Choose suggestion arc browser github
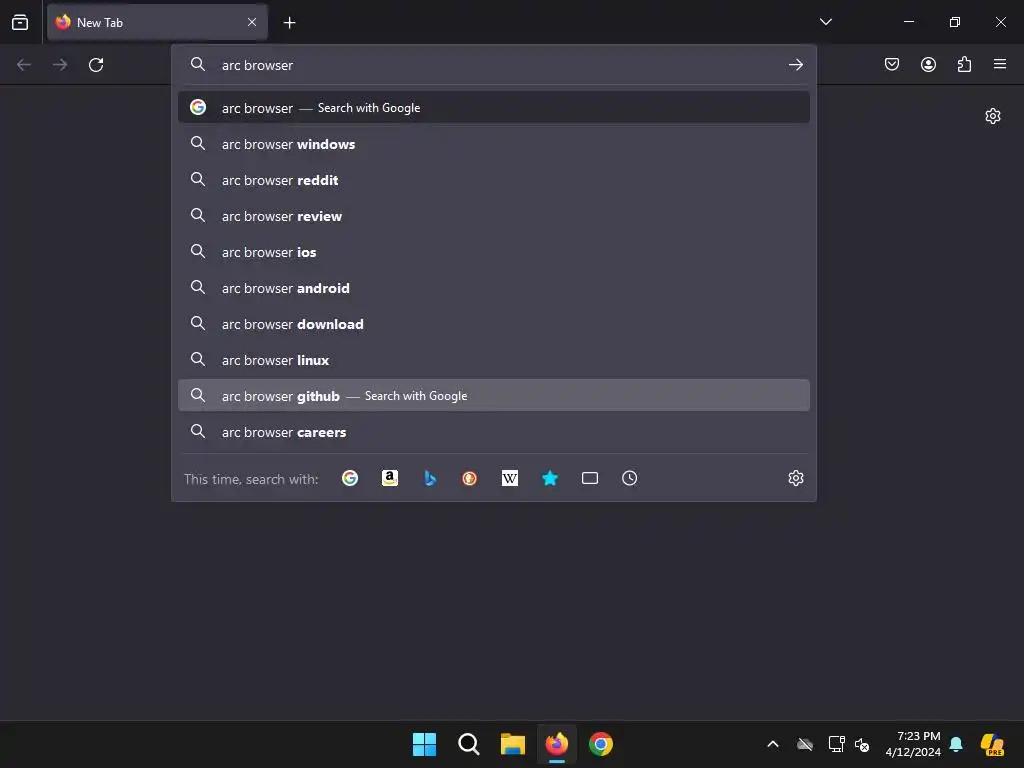Viewport: 1024px width, 768px height. 494,396
